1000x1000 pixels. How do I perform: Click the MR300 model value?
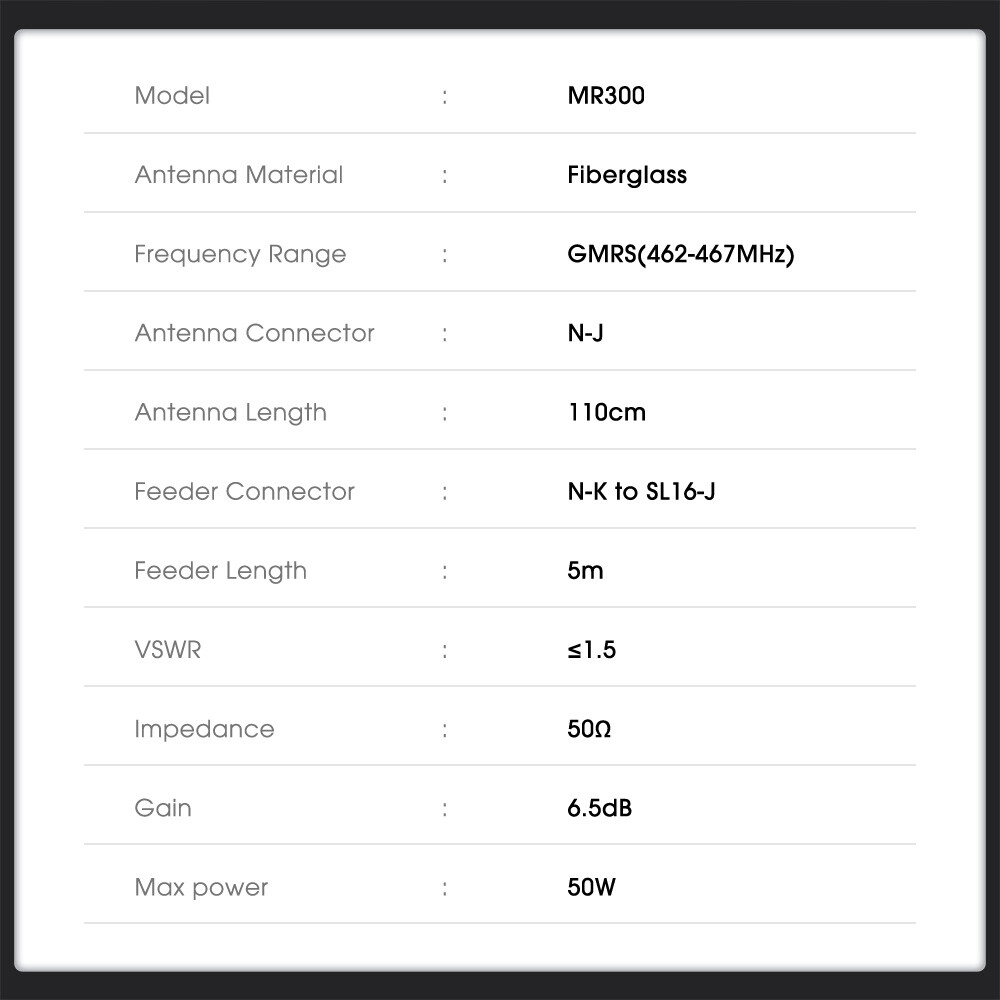[606, 96]
